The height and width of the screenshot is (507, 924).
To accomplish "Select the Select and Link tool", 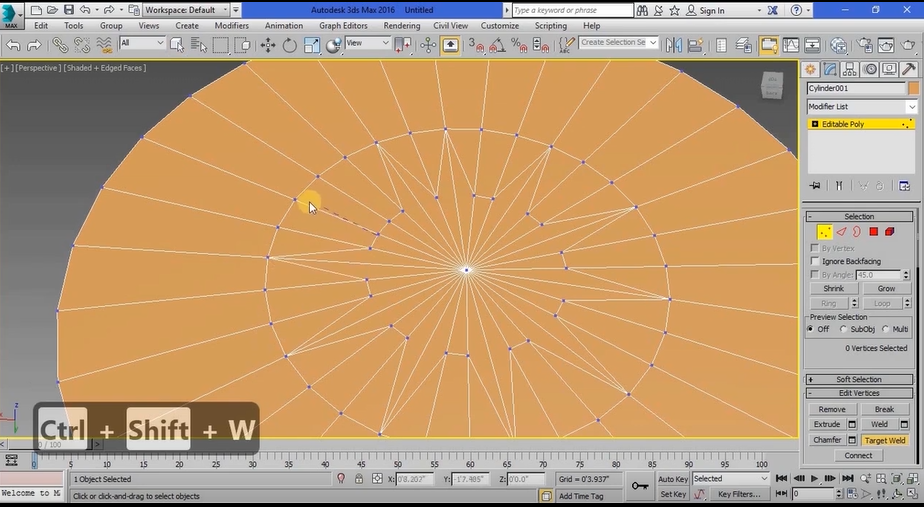I will coord(60,45).
